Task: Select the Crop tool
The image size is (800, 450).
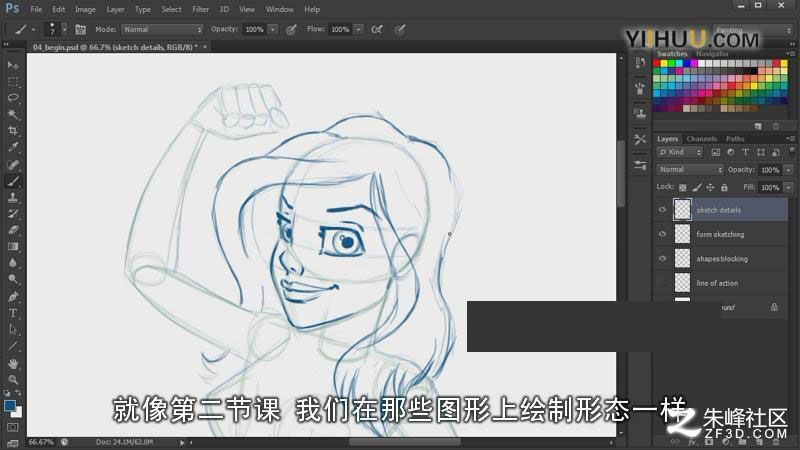Action: click(13, 131)
